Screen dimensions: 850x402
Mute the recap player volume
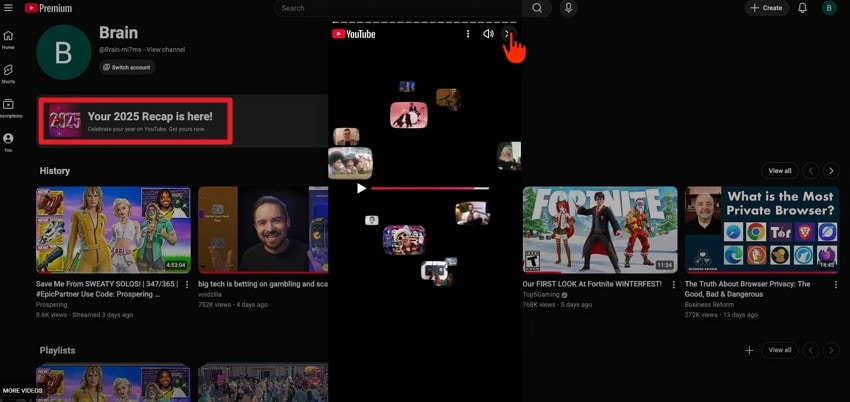(488, 34)
